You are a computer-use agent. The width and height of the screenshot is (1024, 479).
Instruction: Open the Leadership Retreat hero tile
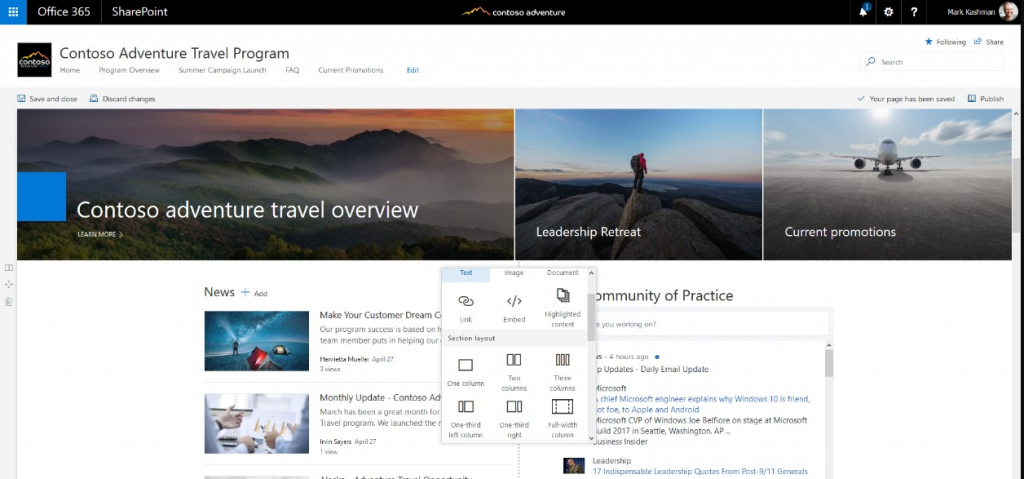639,184
